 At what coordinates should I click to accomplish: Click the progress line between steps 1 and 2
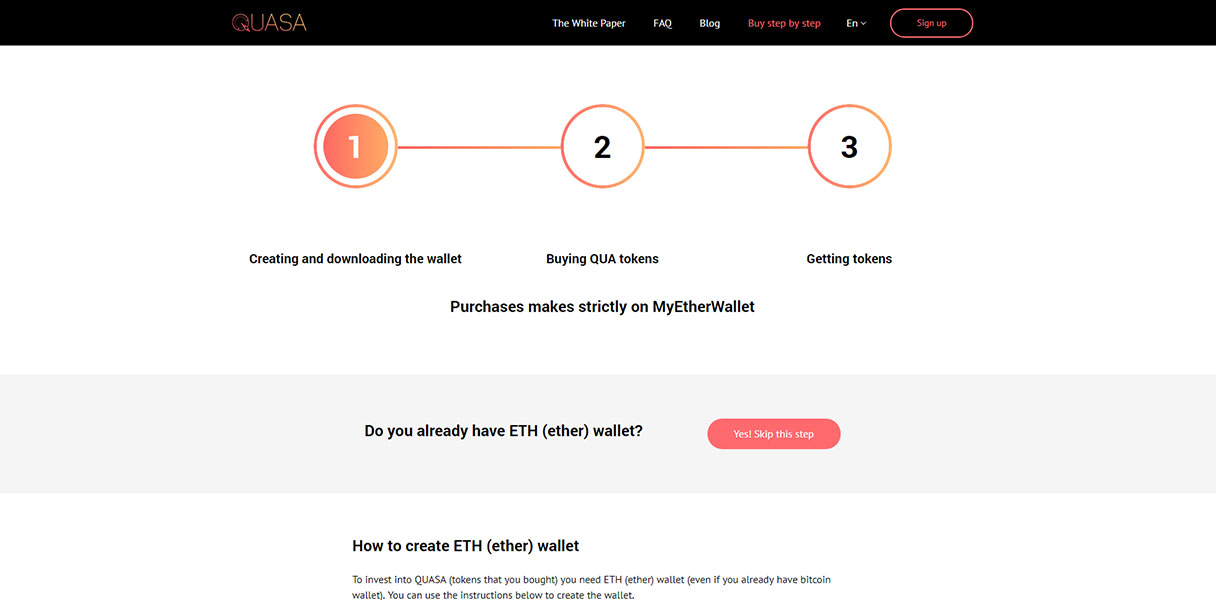tap(479, 147)
